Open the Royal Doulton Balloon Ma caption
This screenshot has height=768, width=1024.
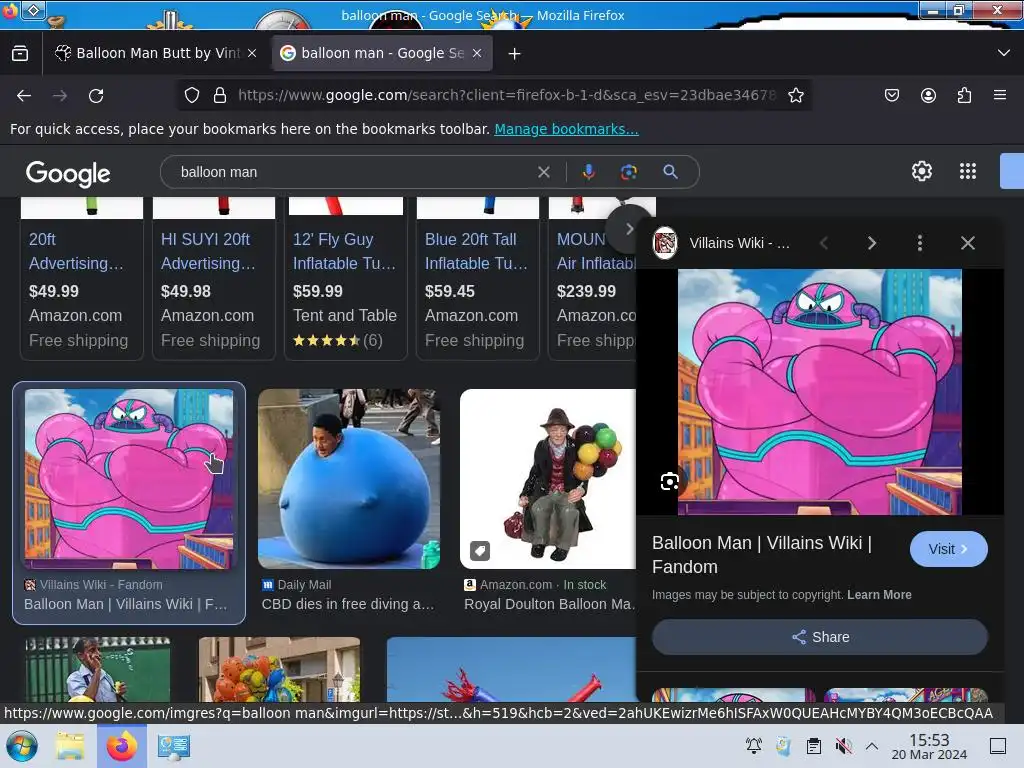(x=549, y=604)
